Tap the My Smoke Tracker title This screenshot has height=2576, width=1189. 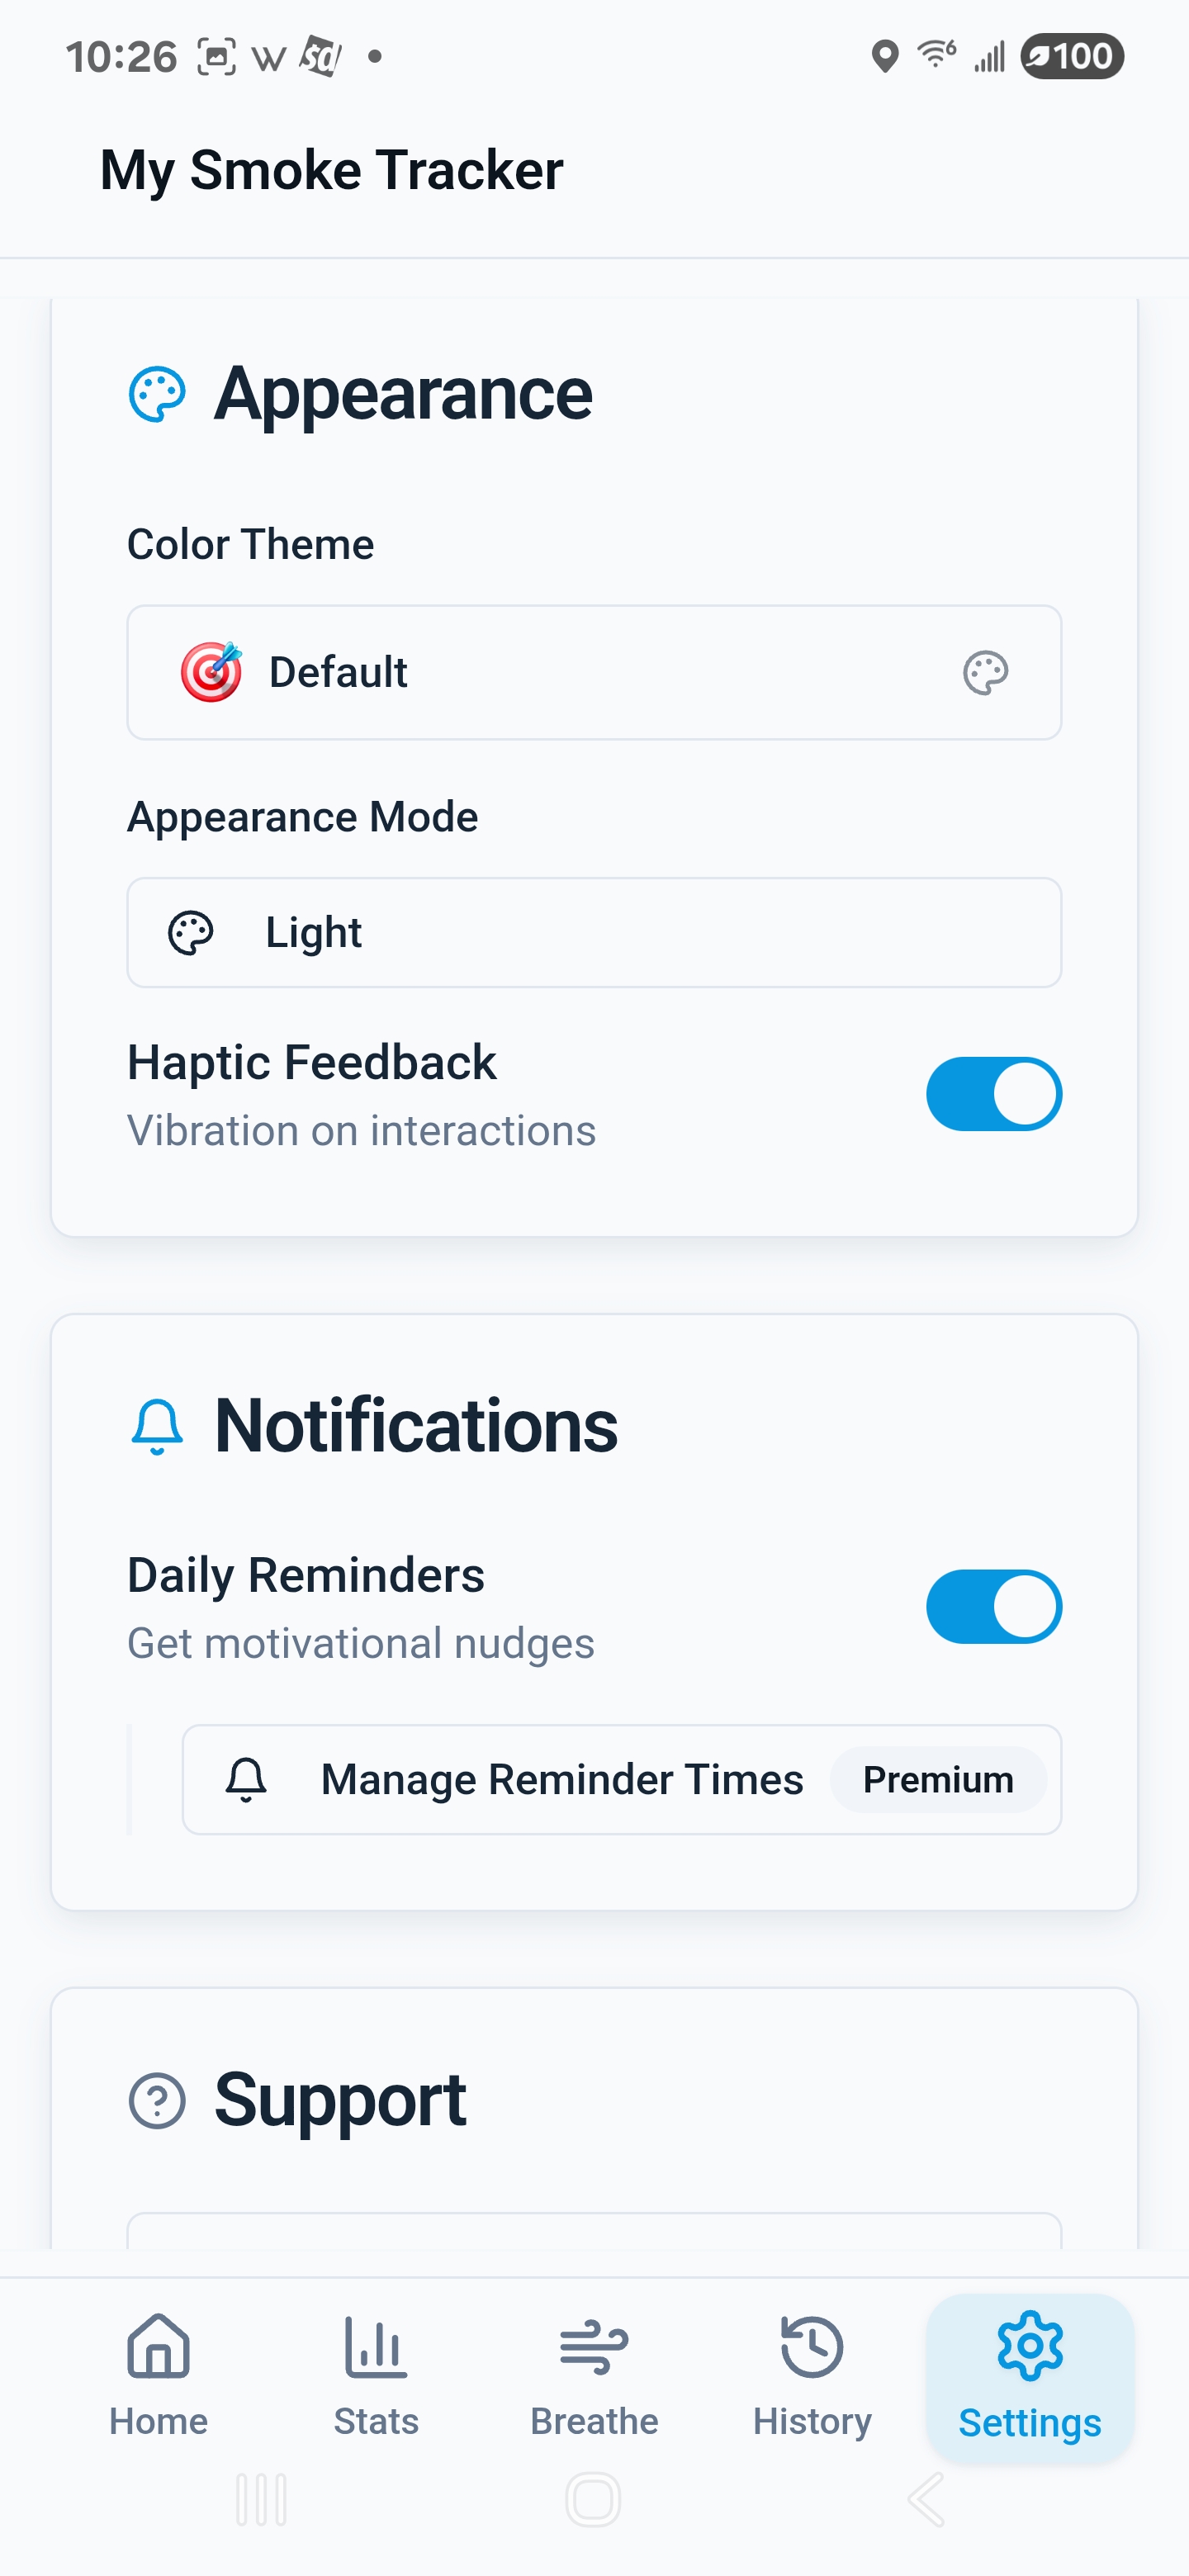tap(332, 170)
